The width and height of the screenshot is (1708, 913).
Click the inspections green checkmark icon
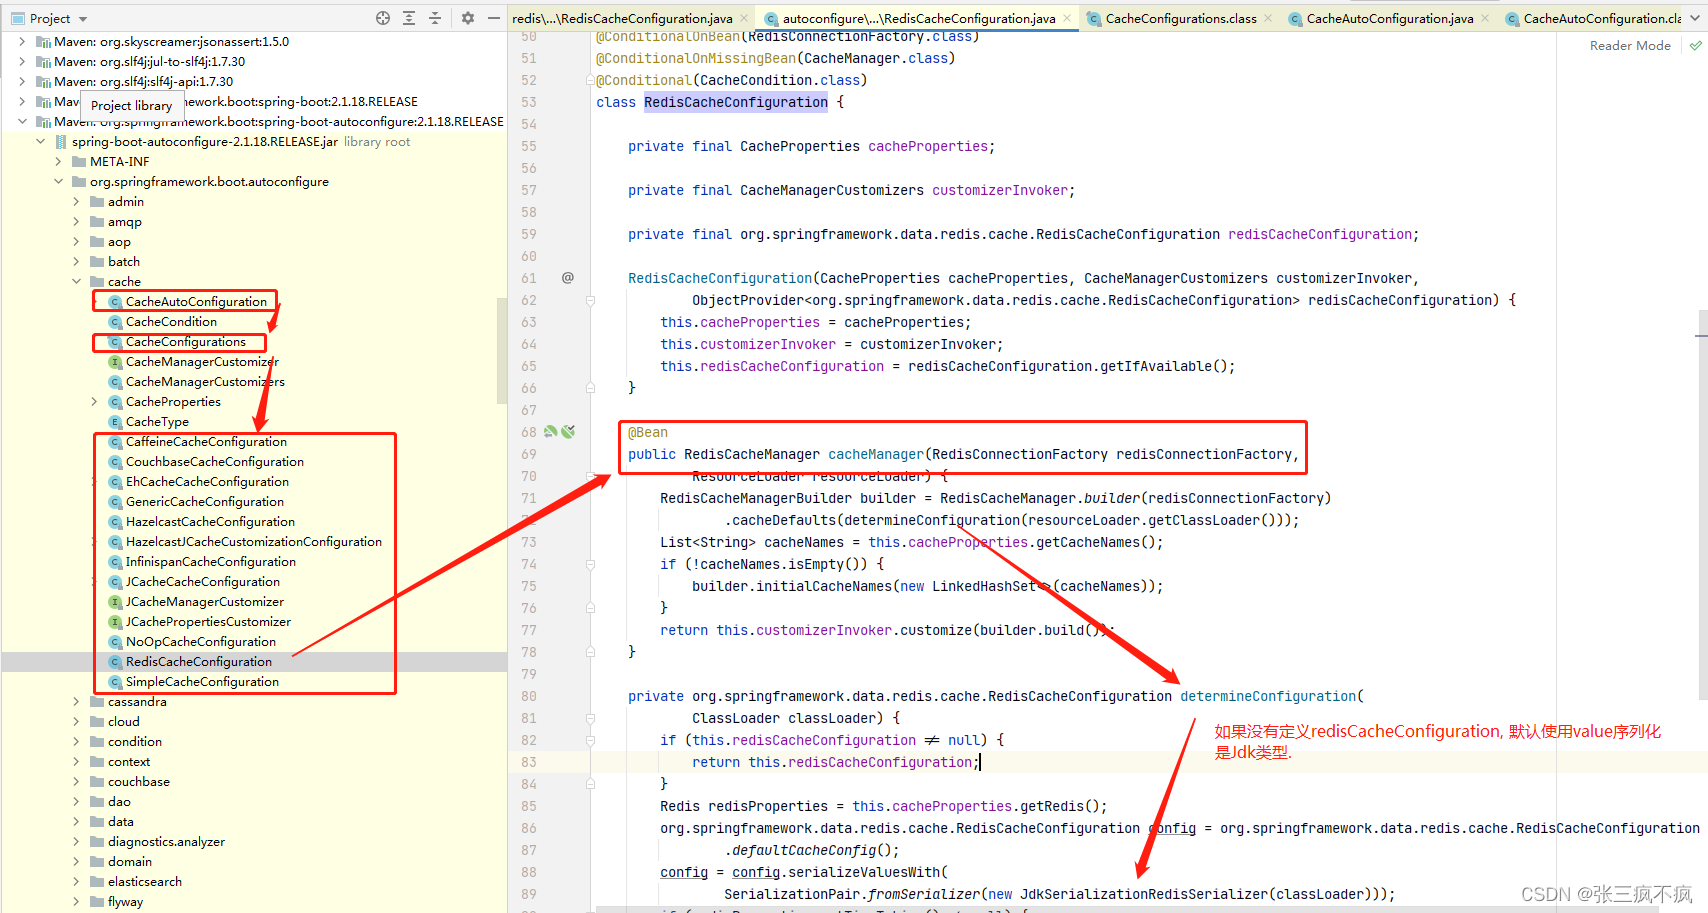[1695, 46]
